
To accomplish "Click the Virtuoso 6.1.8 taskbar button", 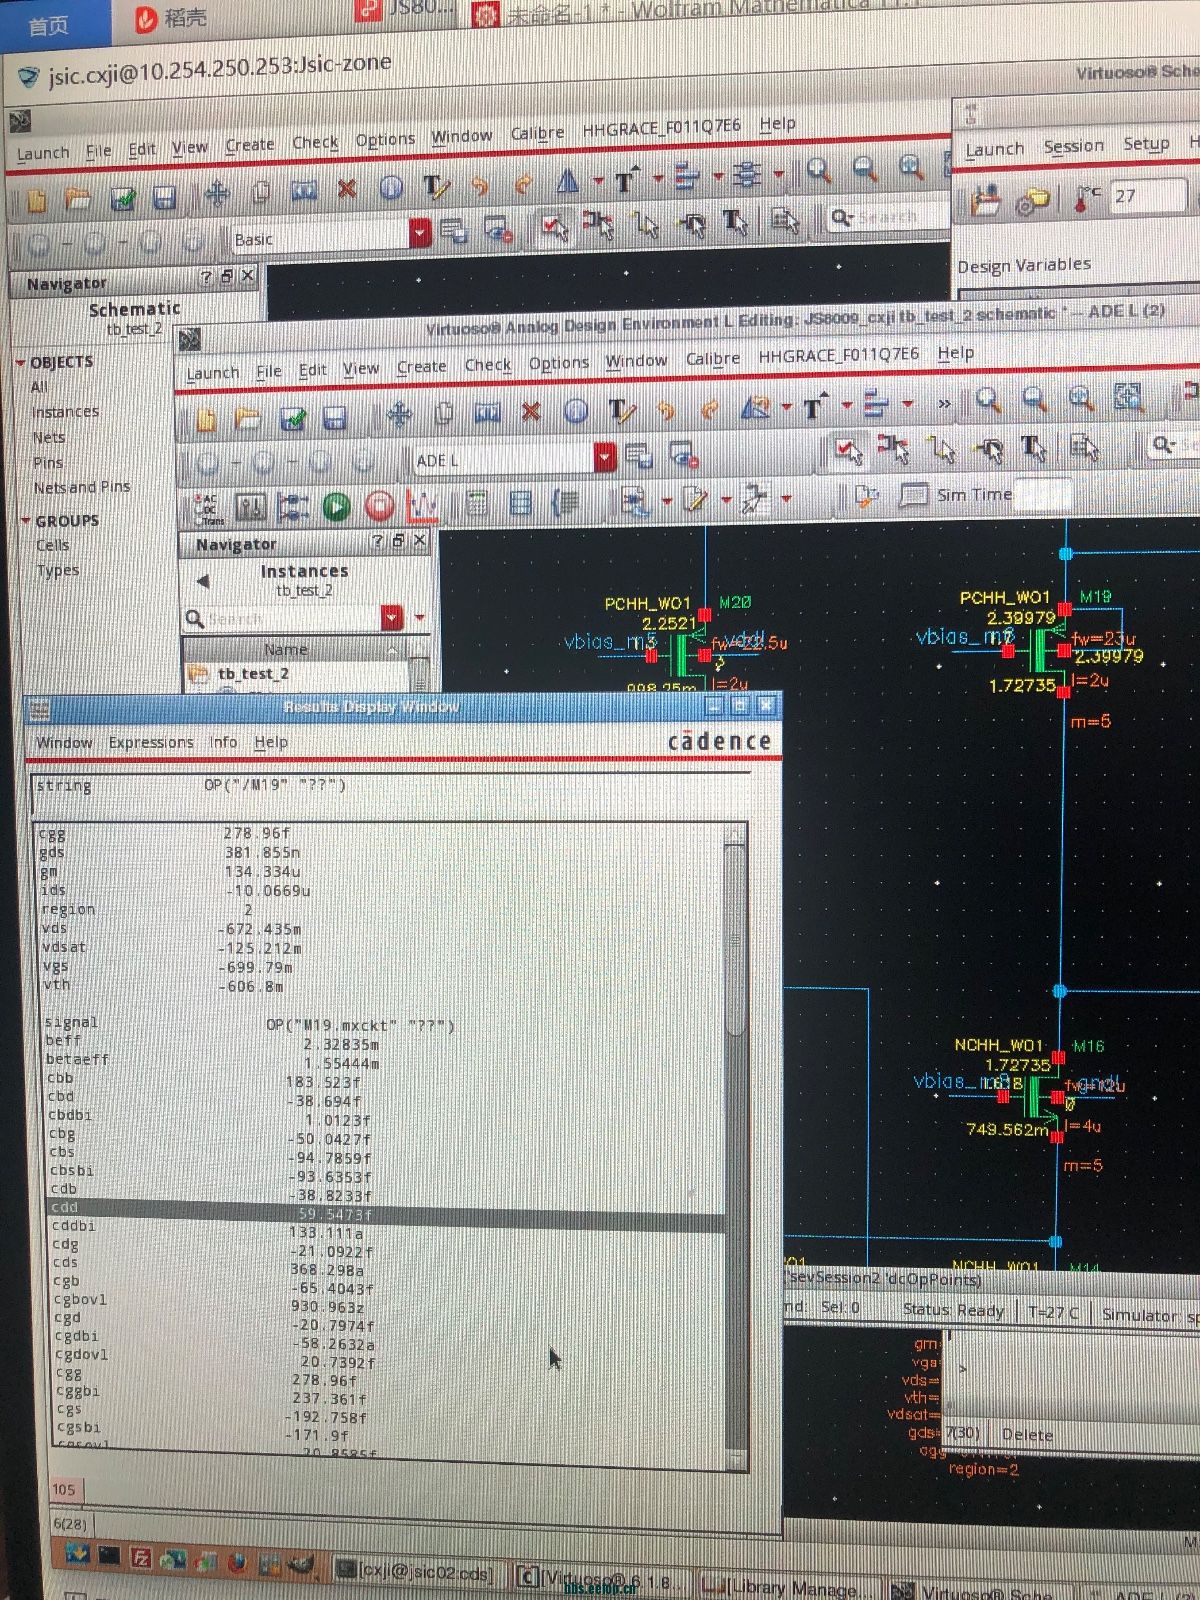I will click(x=600, y=1580).
